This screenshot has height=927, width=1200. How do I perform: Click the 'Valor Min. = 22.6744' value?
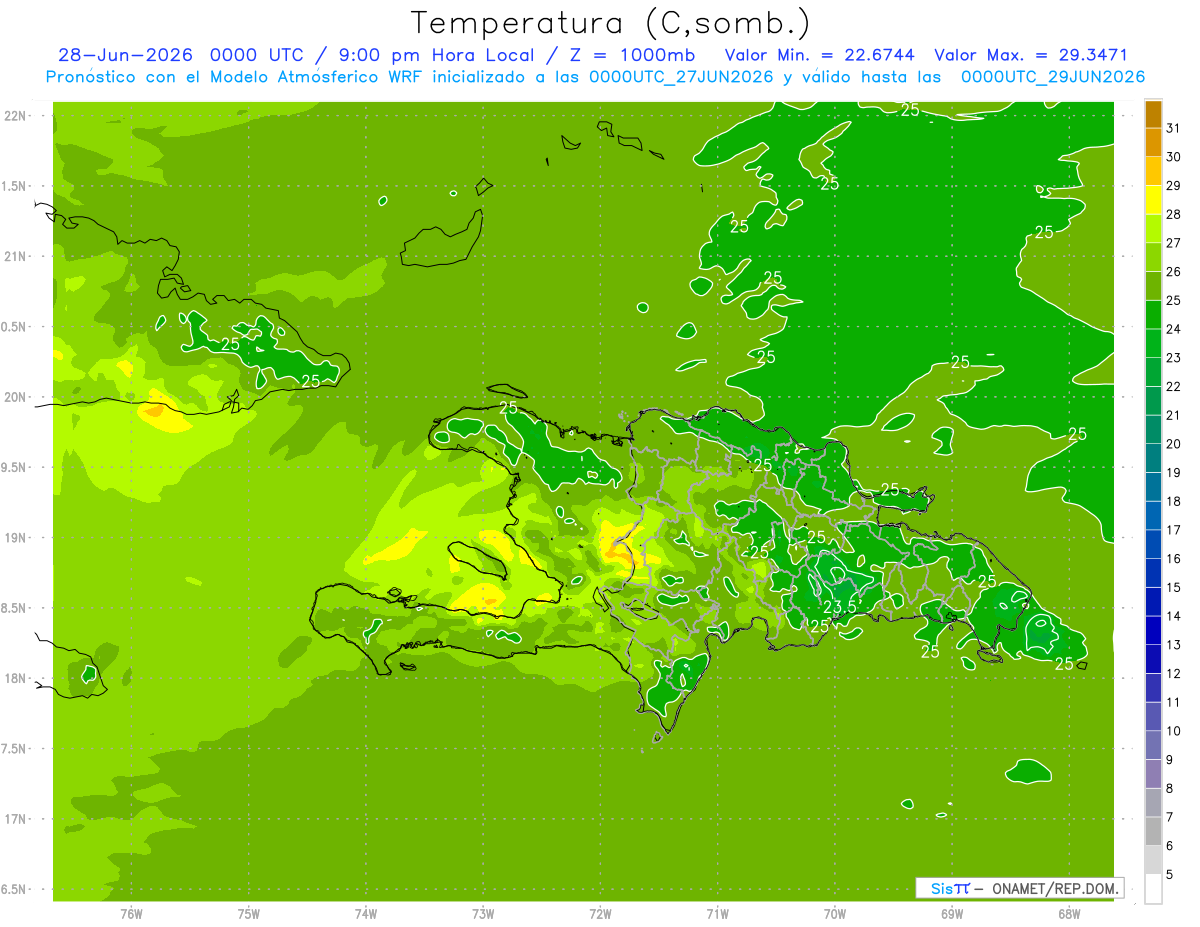point(820,55)
